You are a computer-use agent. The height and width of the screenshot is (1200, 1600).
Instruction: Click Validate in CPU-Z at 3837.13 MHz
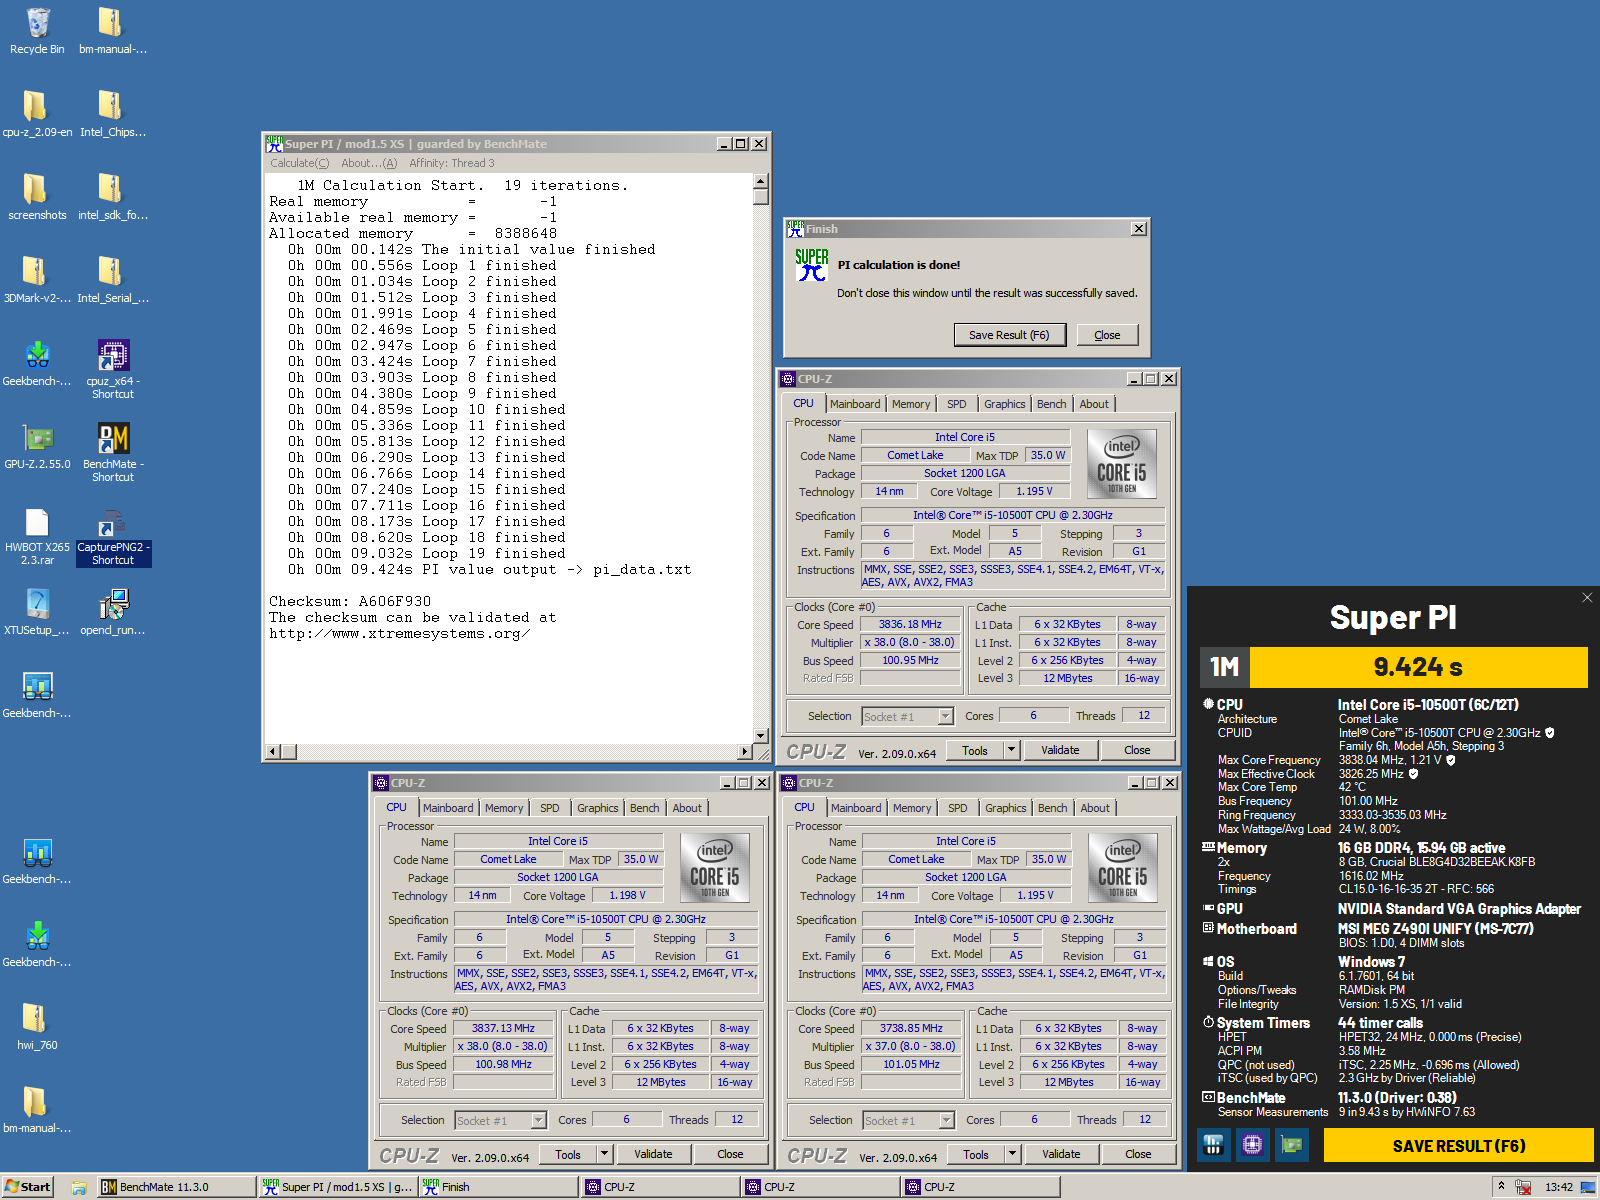tap(653, 1154)
